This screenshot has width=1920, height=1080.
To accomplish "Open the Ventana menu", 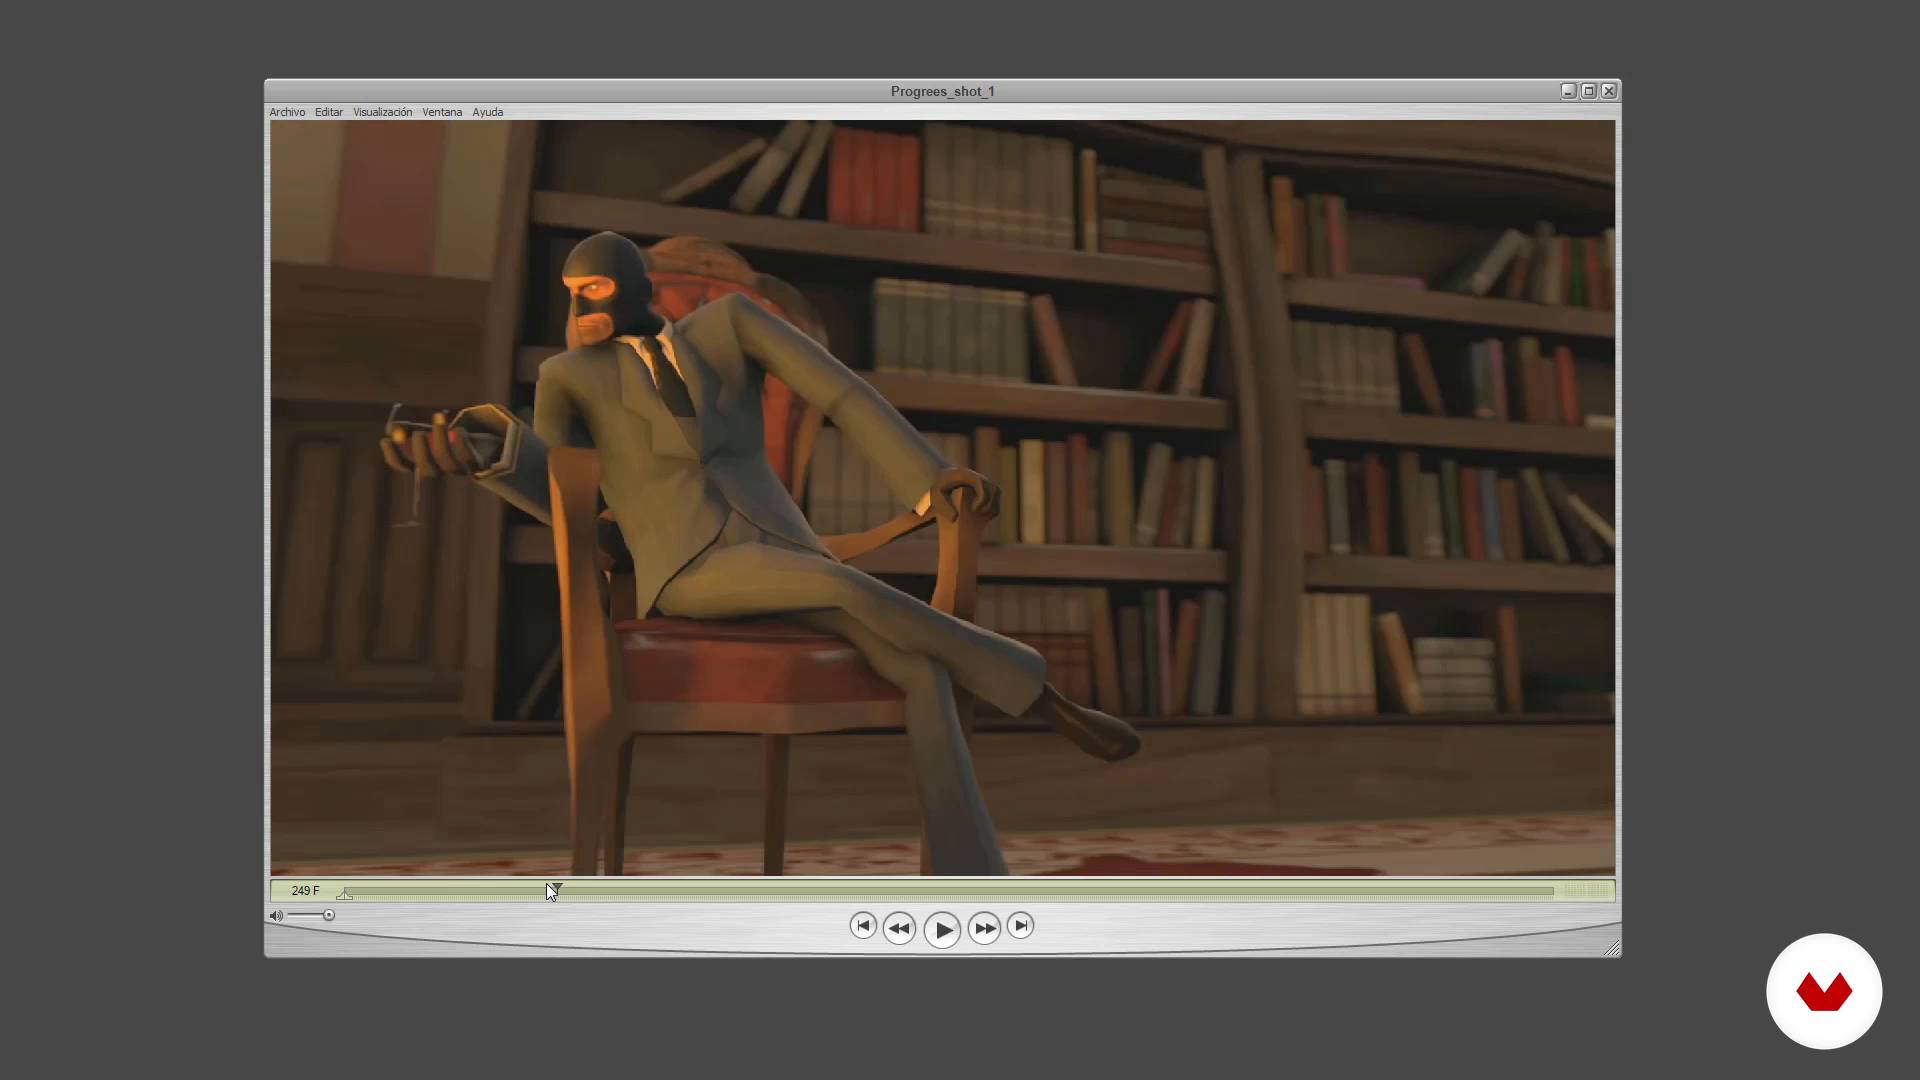I will (442, 112).
